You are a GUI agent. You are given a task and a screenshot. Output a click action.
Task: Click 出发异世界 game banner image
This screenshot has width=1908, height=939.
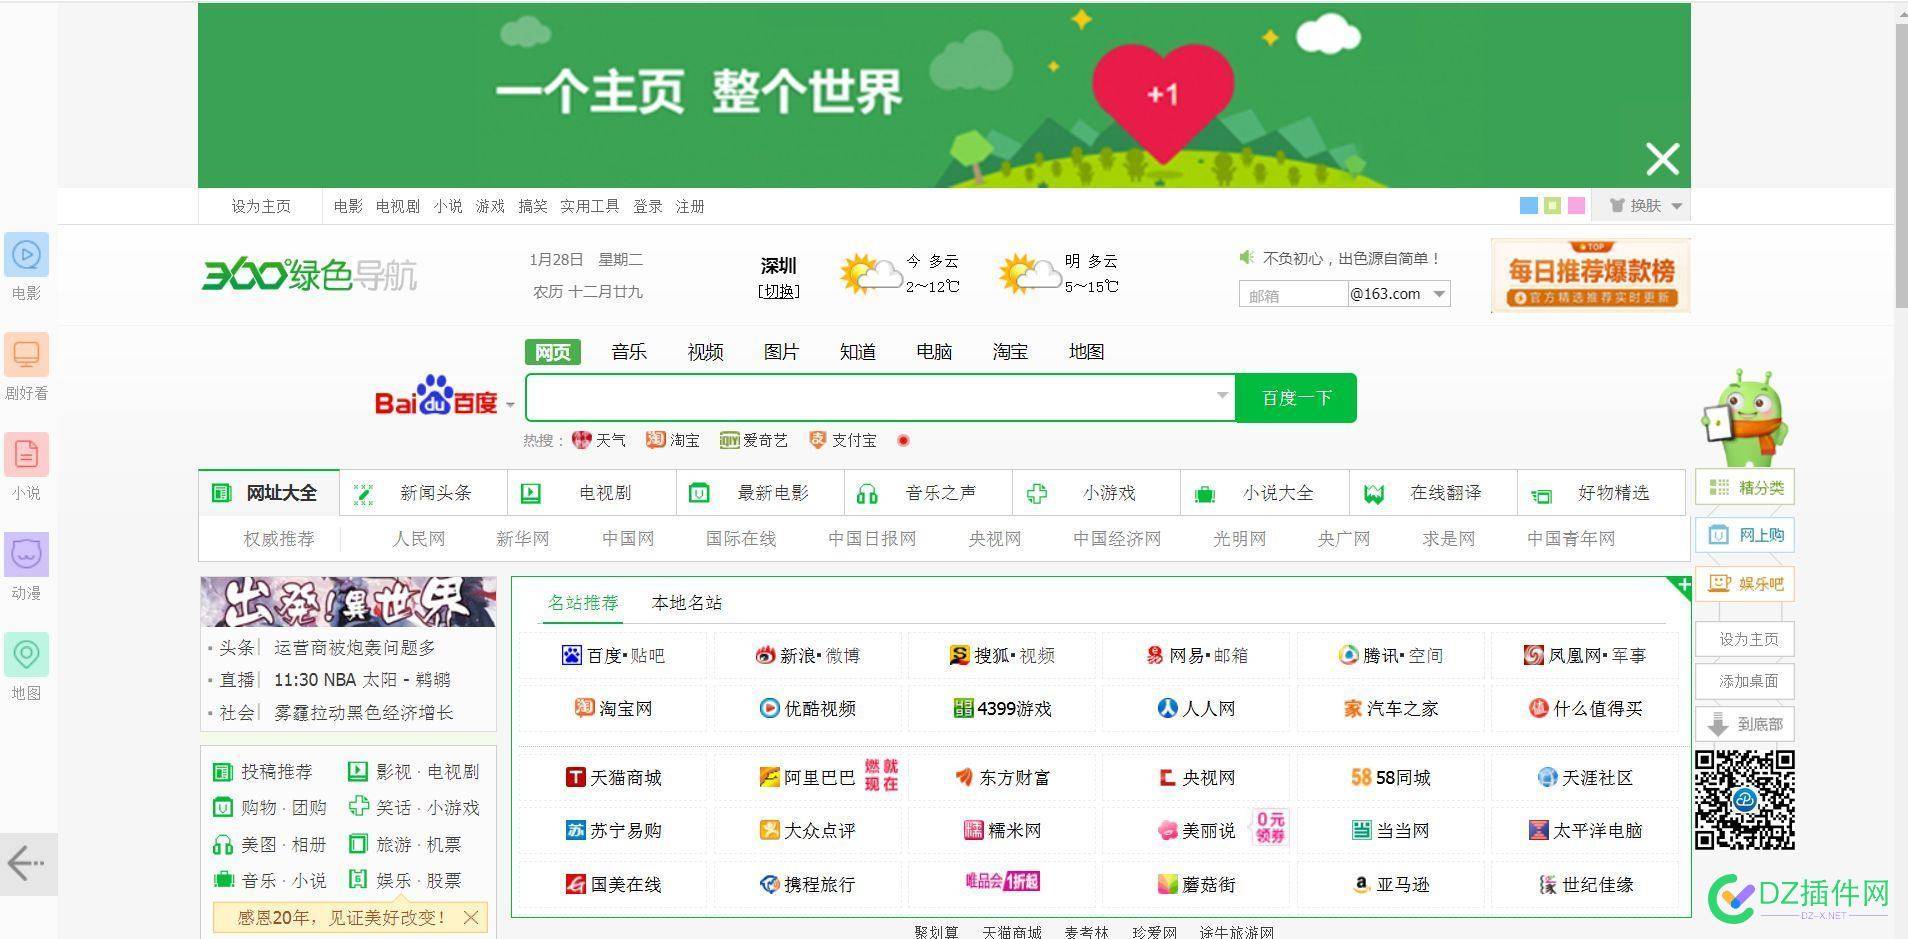coord(348,602)
